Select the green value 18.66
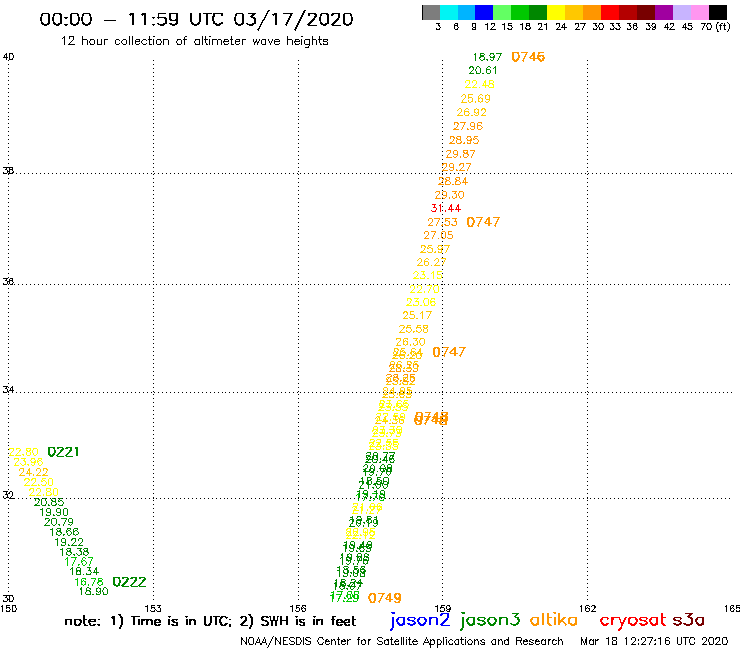The width and height of the screenshot is (740, 650). 64,532
